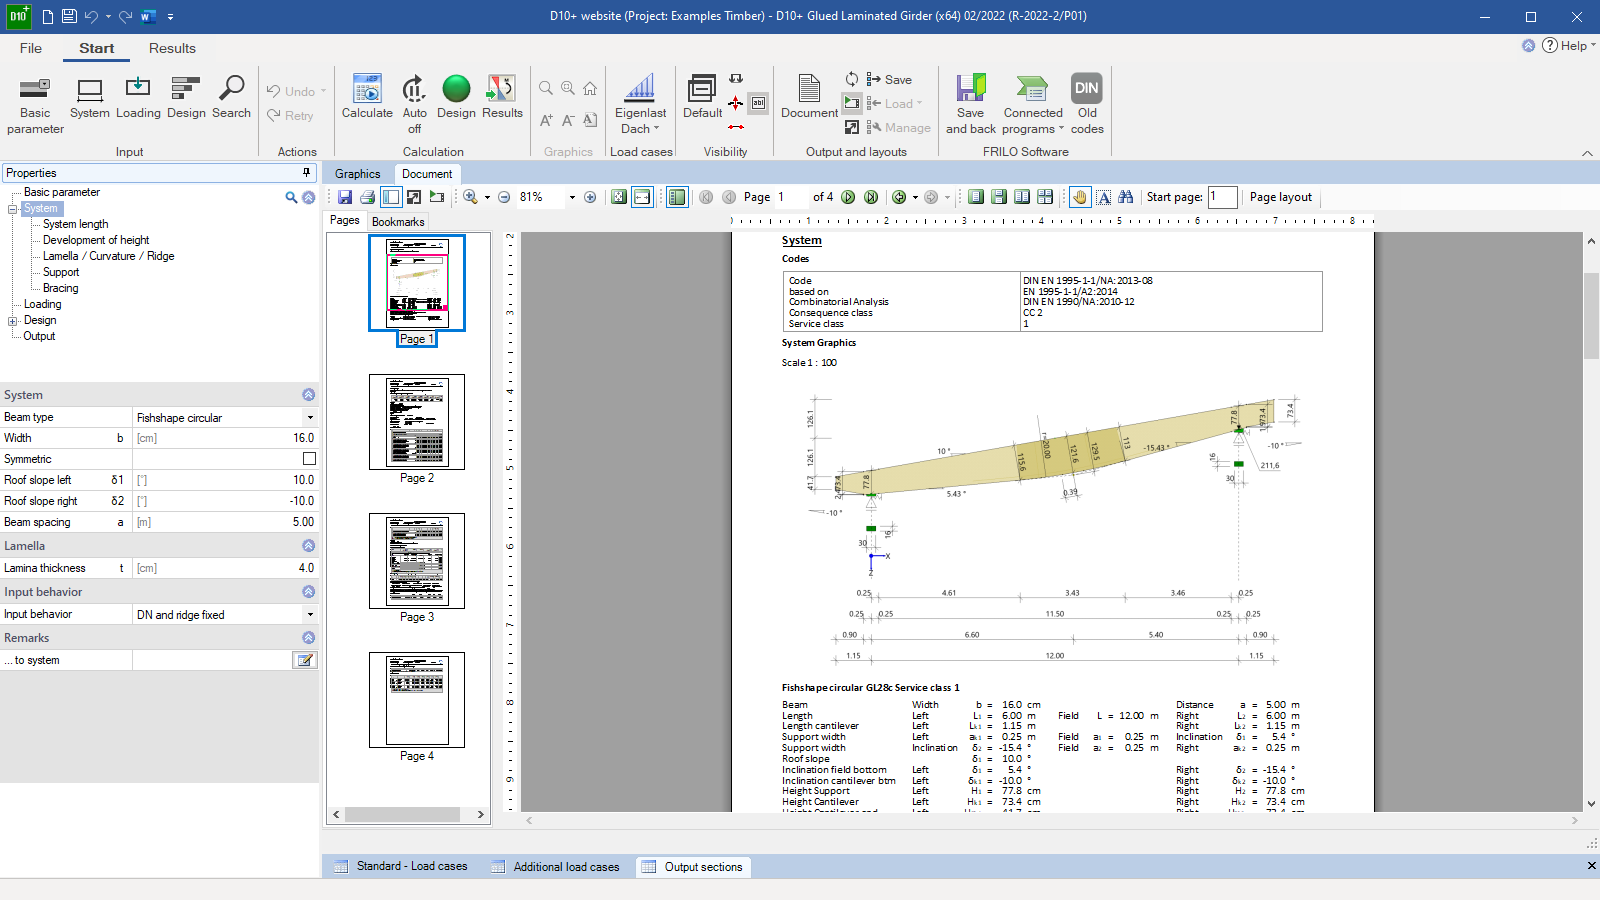This screenshot has height=900, width=1600.
Task: Collapse the ribbon with the chevron
Action: [1587, 153]
